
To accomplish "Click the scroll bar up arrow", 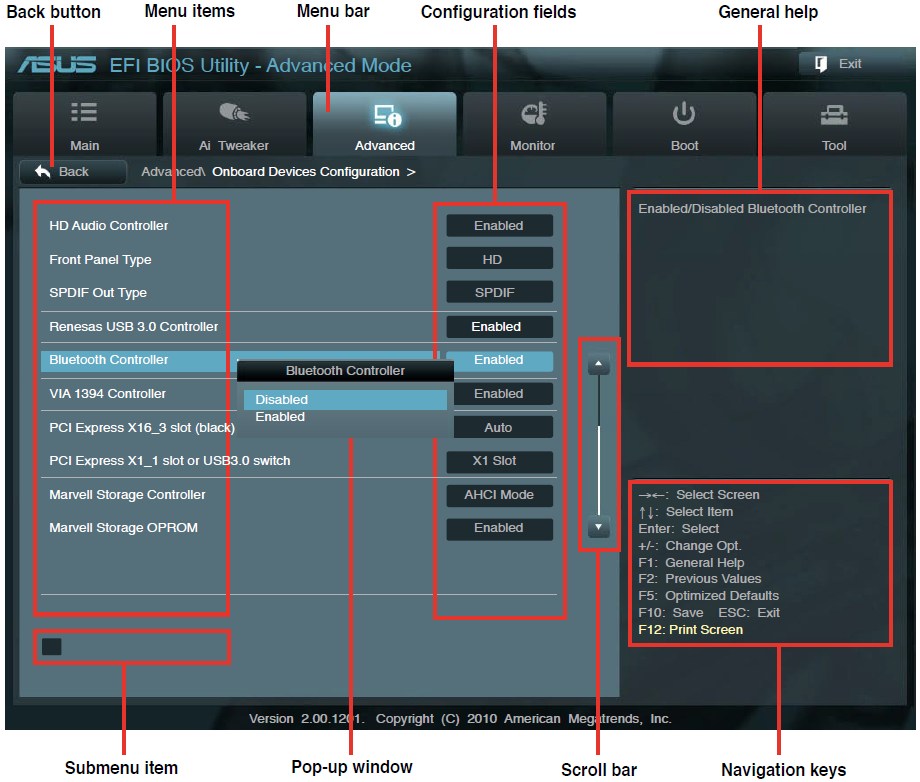I will (599, 365).
